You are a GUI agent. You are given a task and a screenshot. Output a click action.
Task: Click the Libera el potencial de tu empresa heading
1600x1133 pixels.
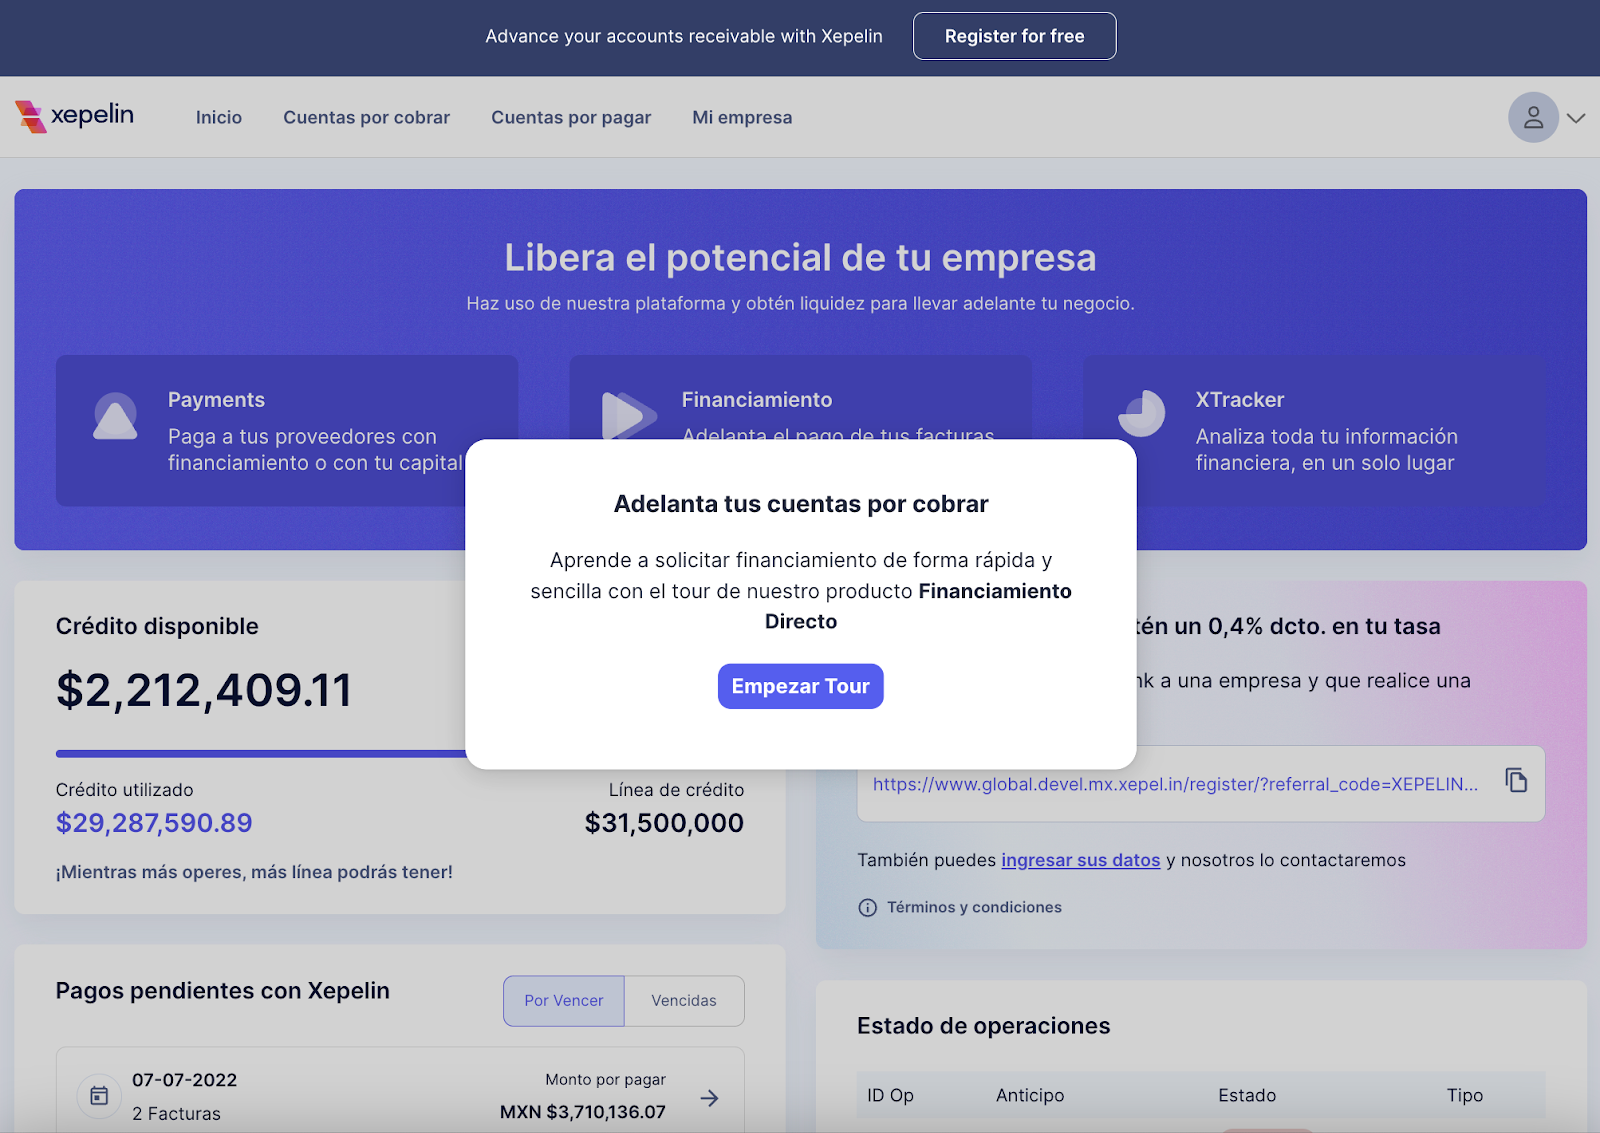(800, 258)
